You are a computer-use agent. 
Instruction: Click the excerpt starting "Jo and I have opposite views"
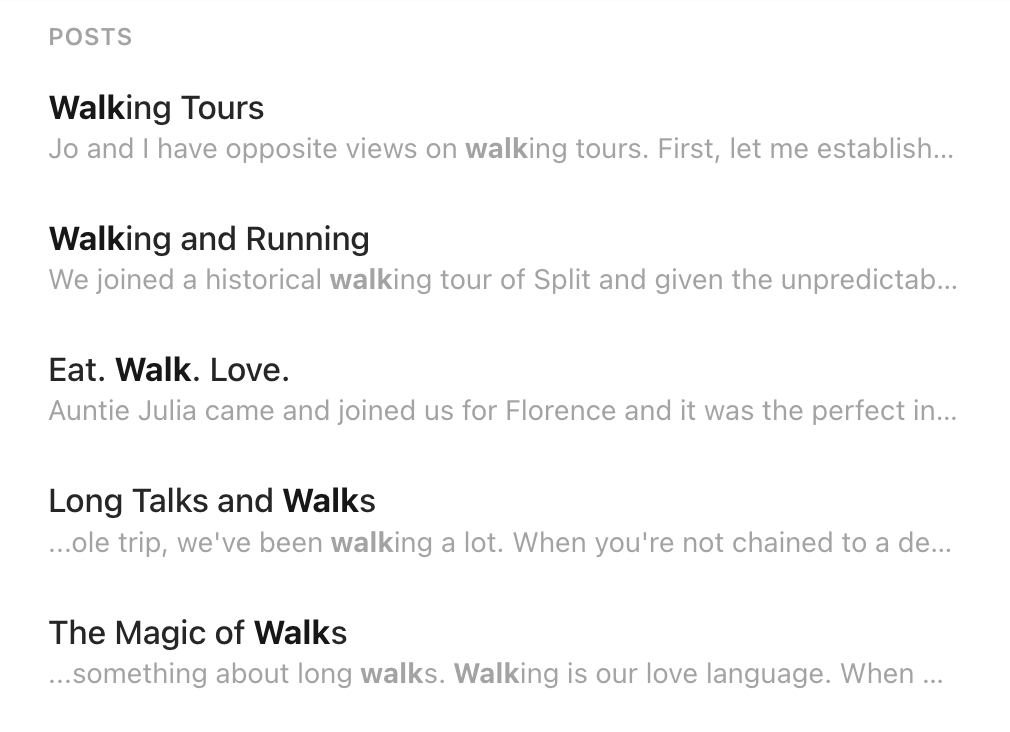500,150
